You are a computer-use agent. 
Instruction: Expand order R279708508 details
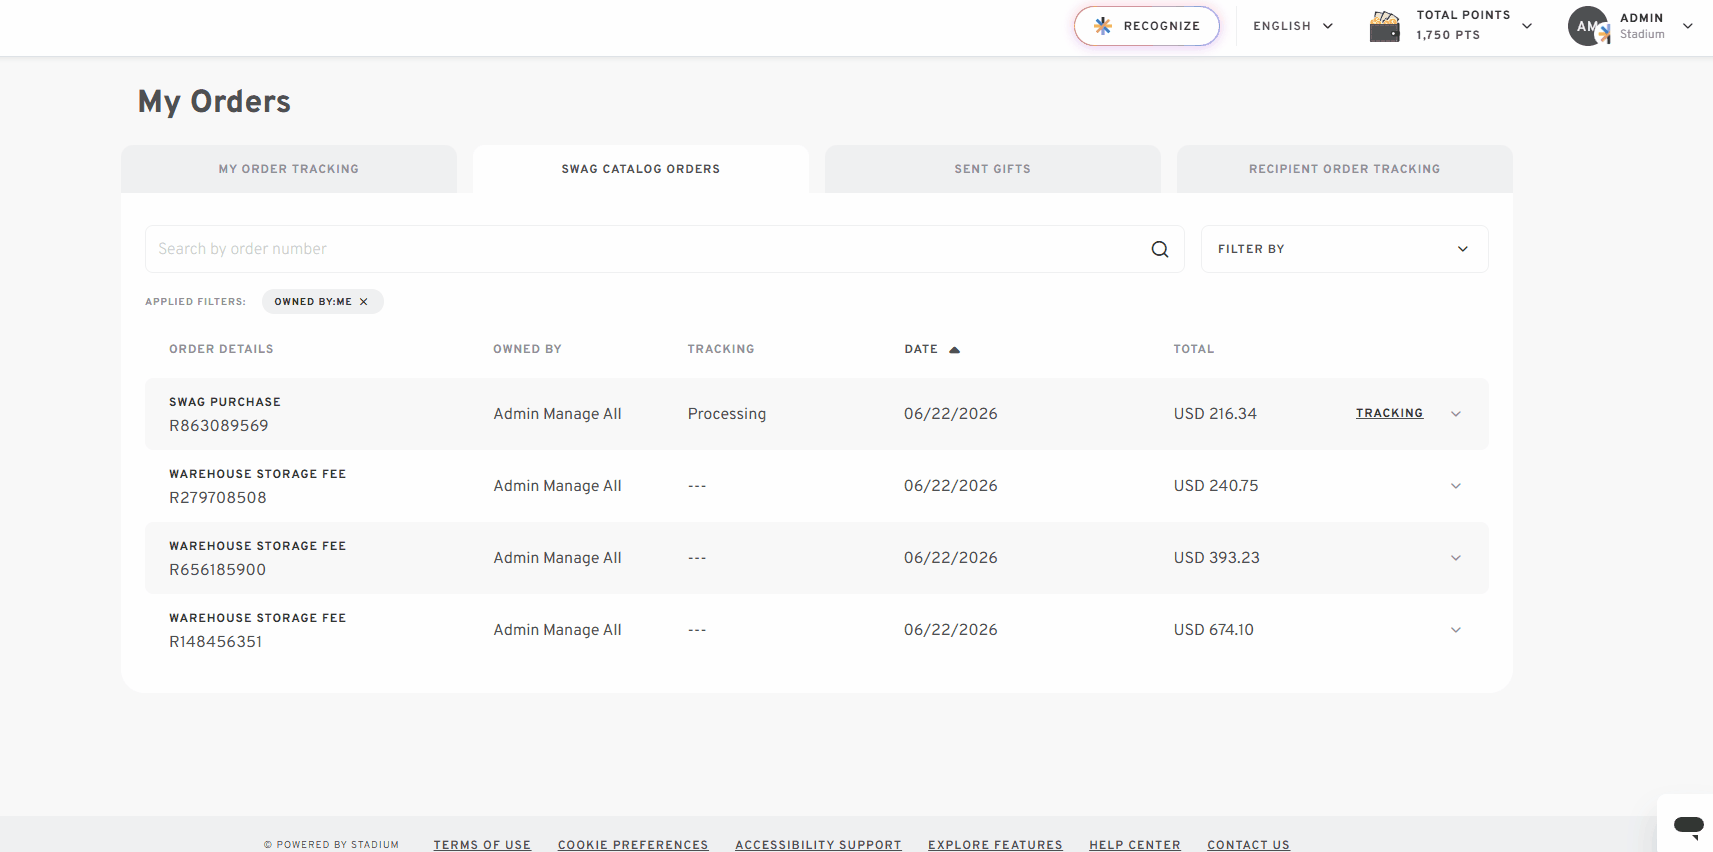click(x=1456, y=486)
